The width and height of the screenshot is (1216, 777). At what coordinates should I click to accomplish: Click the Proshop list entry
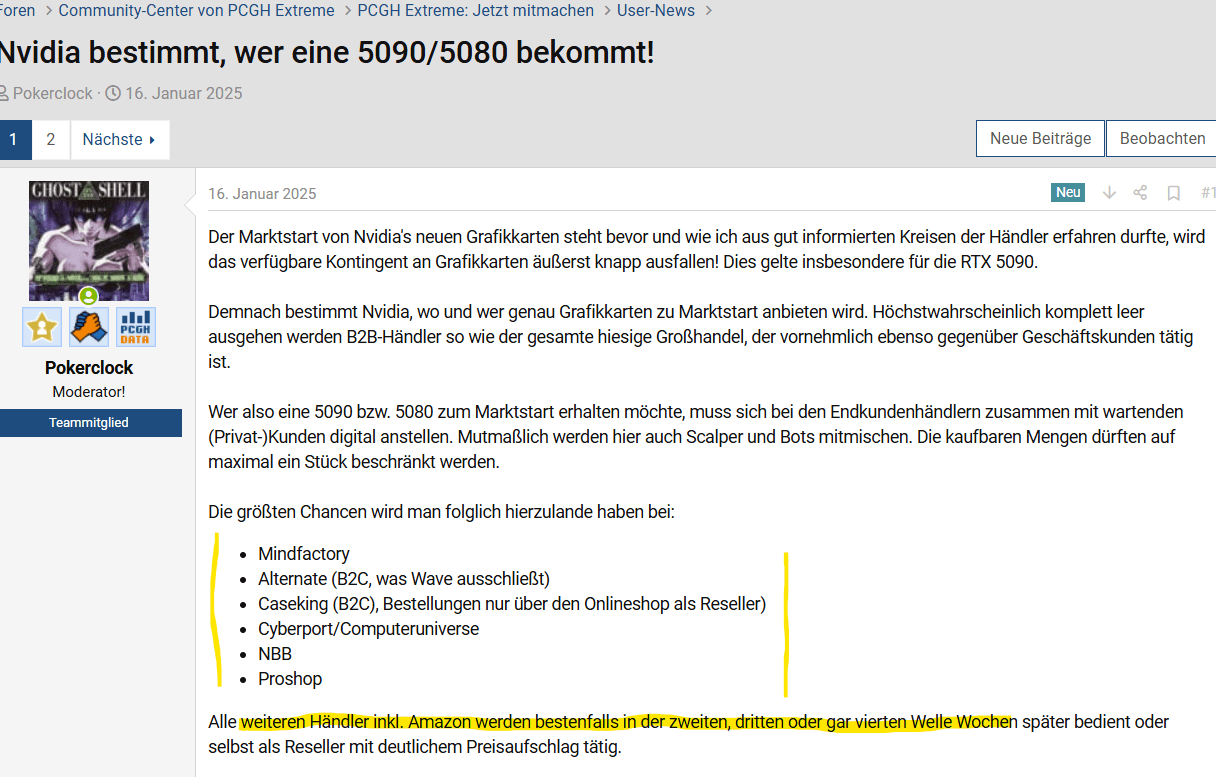[x=290, y=679]
